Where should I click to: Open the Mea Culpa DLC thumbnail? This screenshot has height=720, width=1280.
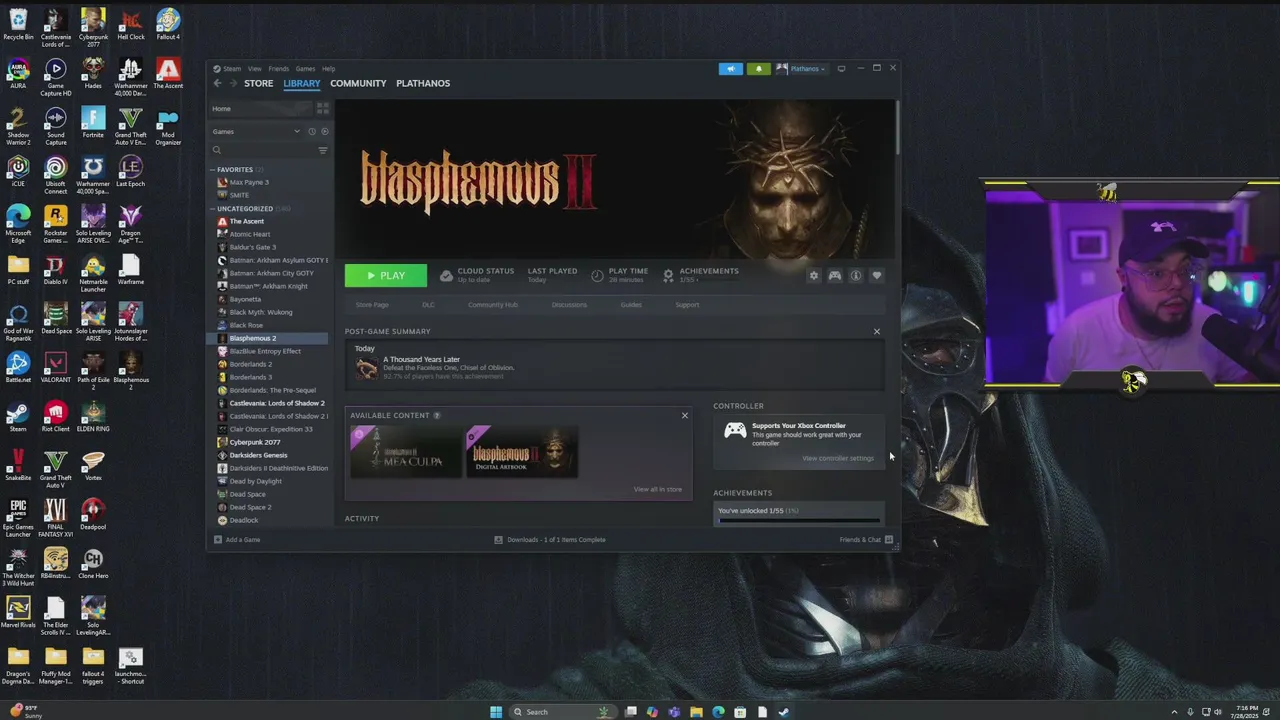pos(406,451)
